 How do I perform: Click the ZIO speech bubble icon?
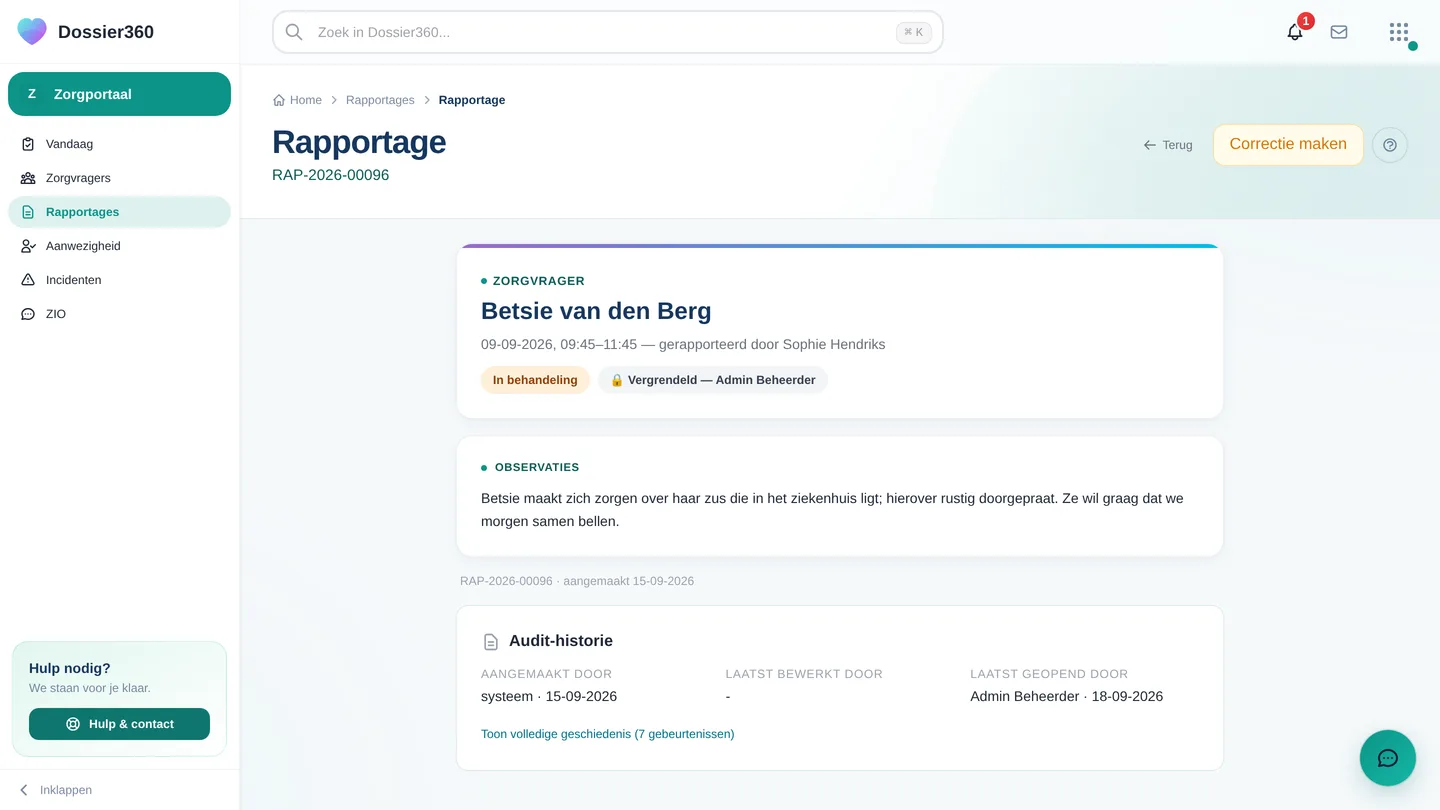28,314
